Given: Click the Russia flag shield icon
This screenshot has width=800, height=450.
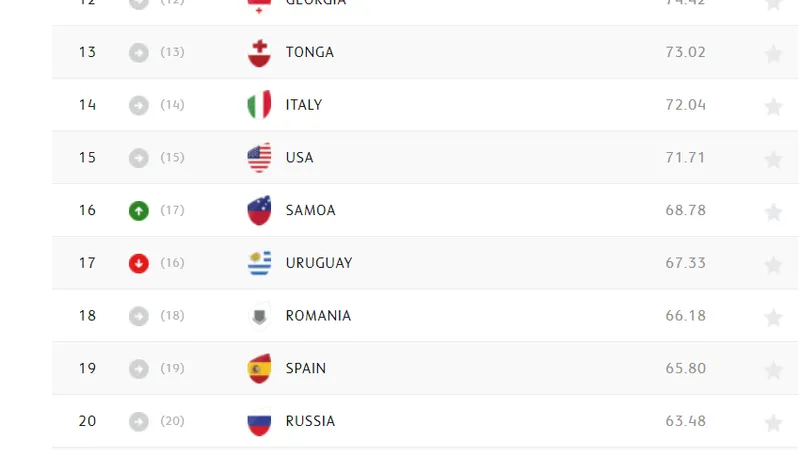Looking at the screenshot, I should point(259,421).
